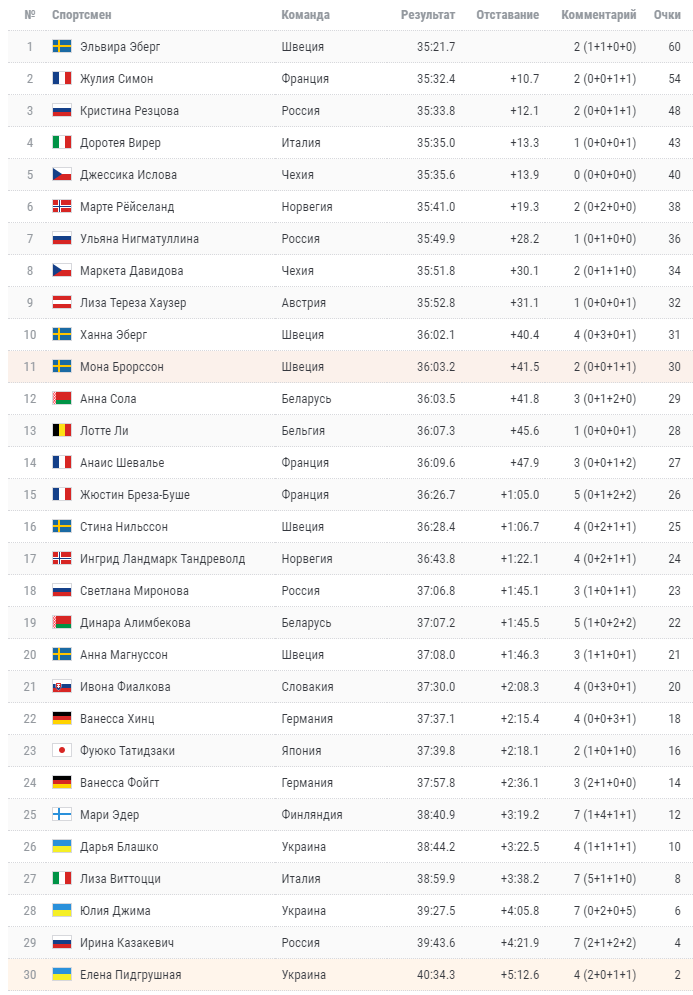The image size is (693, 995).
Task: Click the Belarus flag beside Анна Сола
Action: 62,399
